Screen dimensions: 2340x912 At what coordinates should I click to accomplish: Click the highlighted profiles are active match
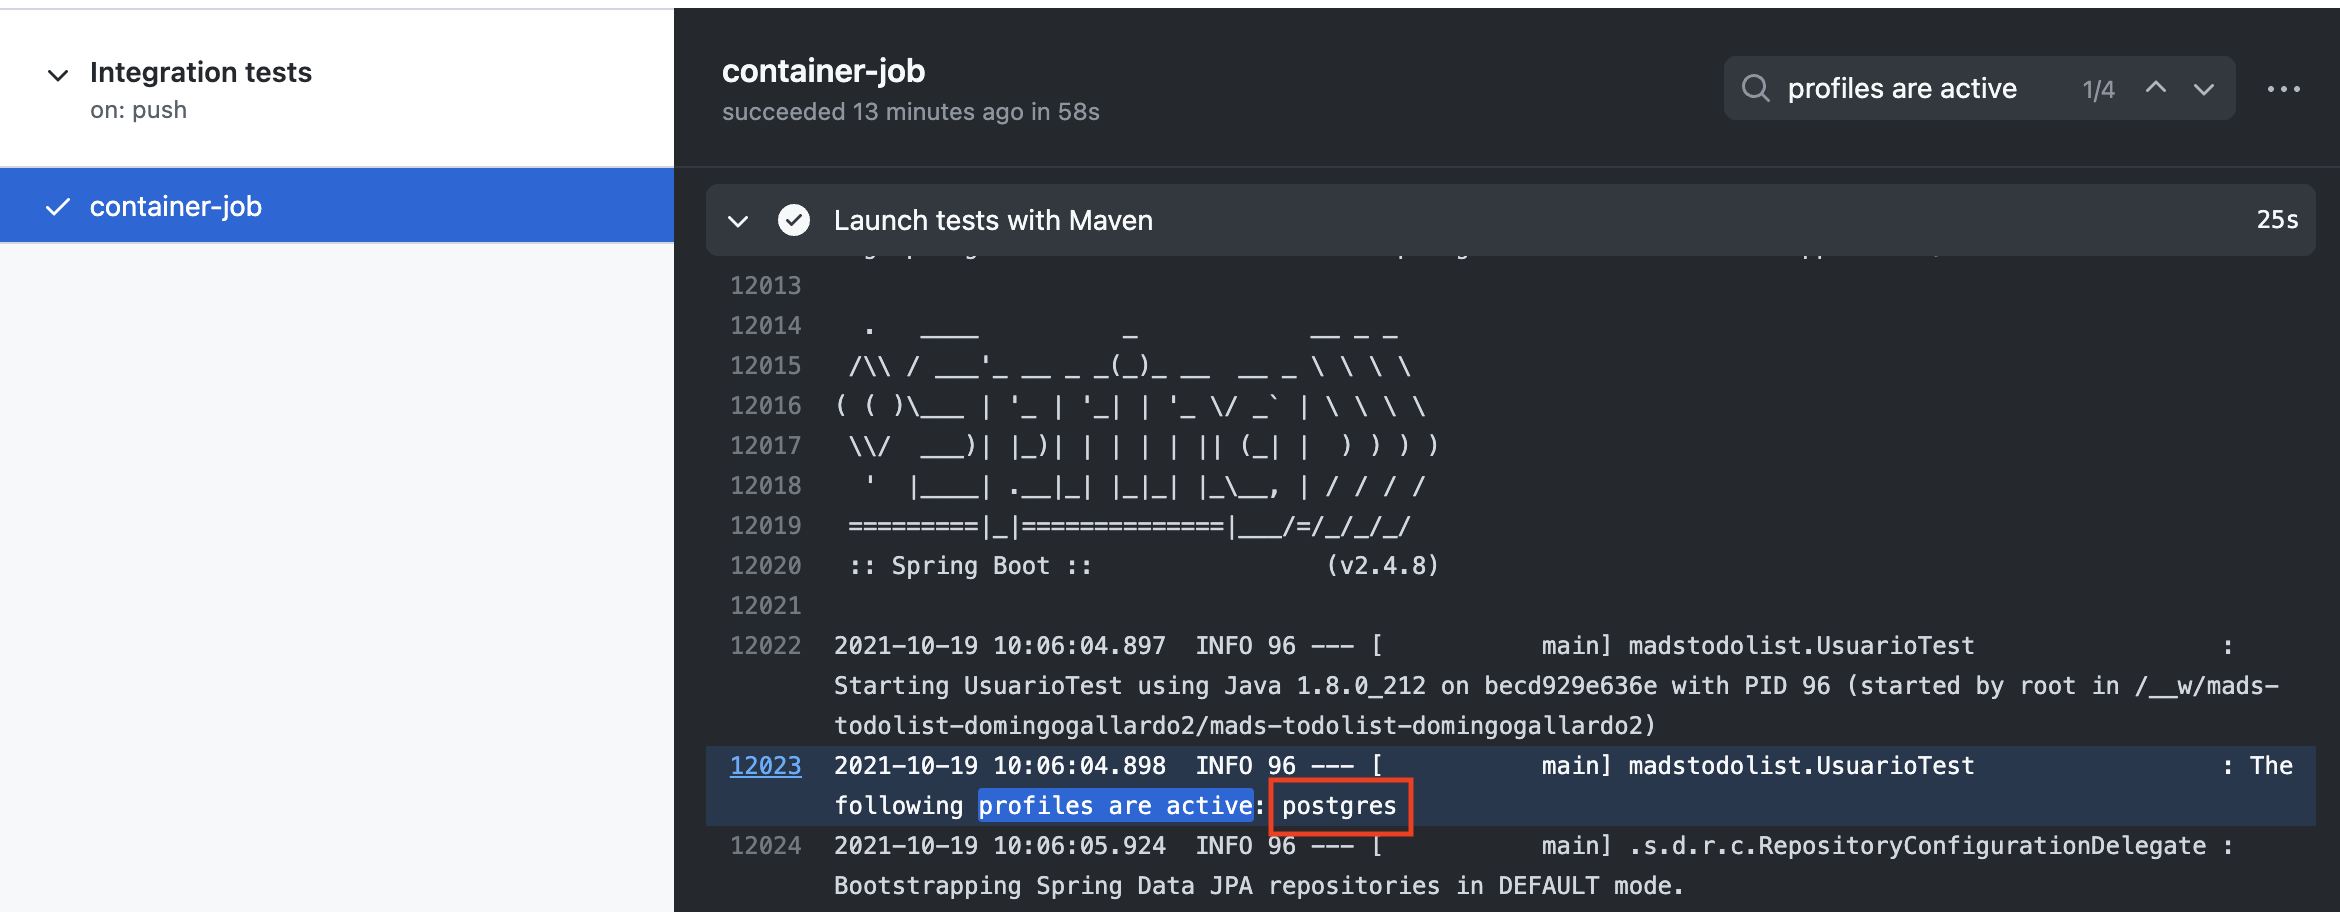click(x=1115, y=805)
